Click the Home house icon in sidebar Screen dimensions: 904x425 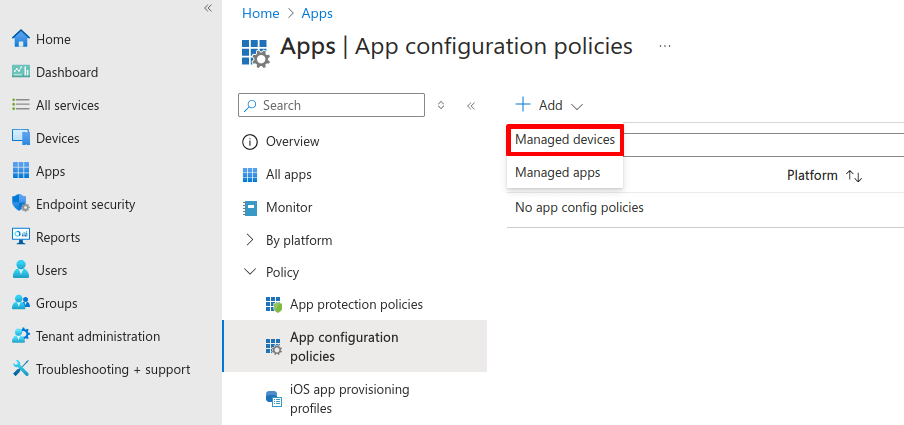pyautogui.click(x=21, y=39)
